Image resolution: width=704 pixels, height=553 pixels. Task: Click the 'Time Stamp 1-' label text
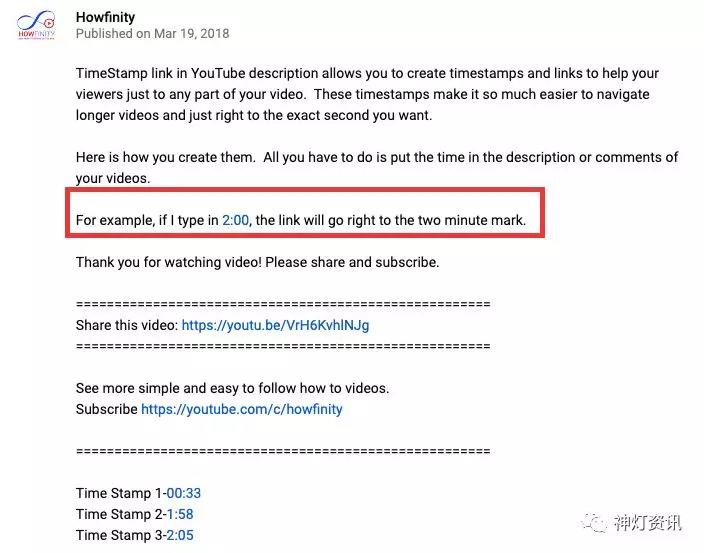click(x=121, y=493)
